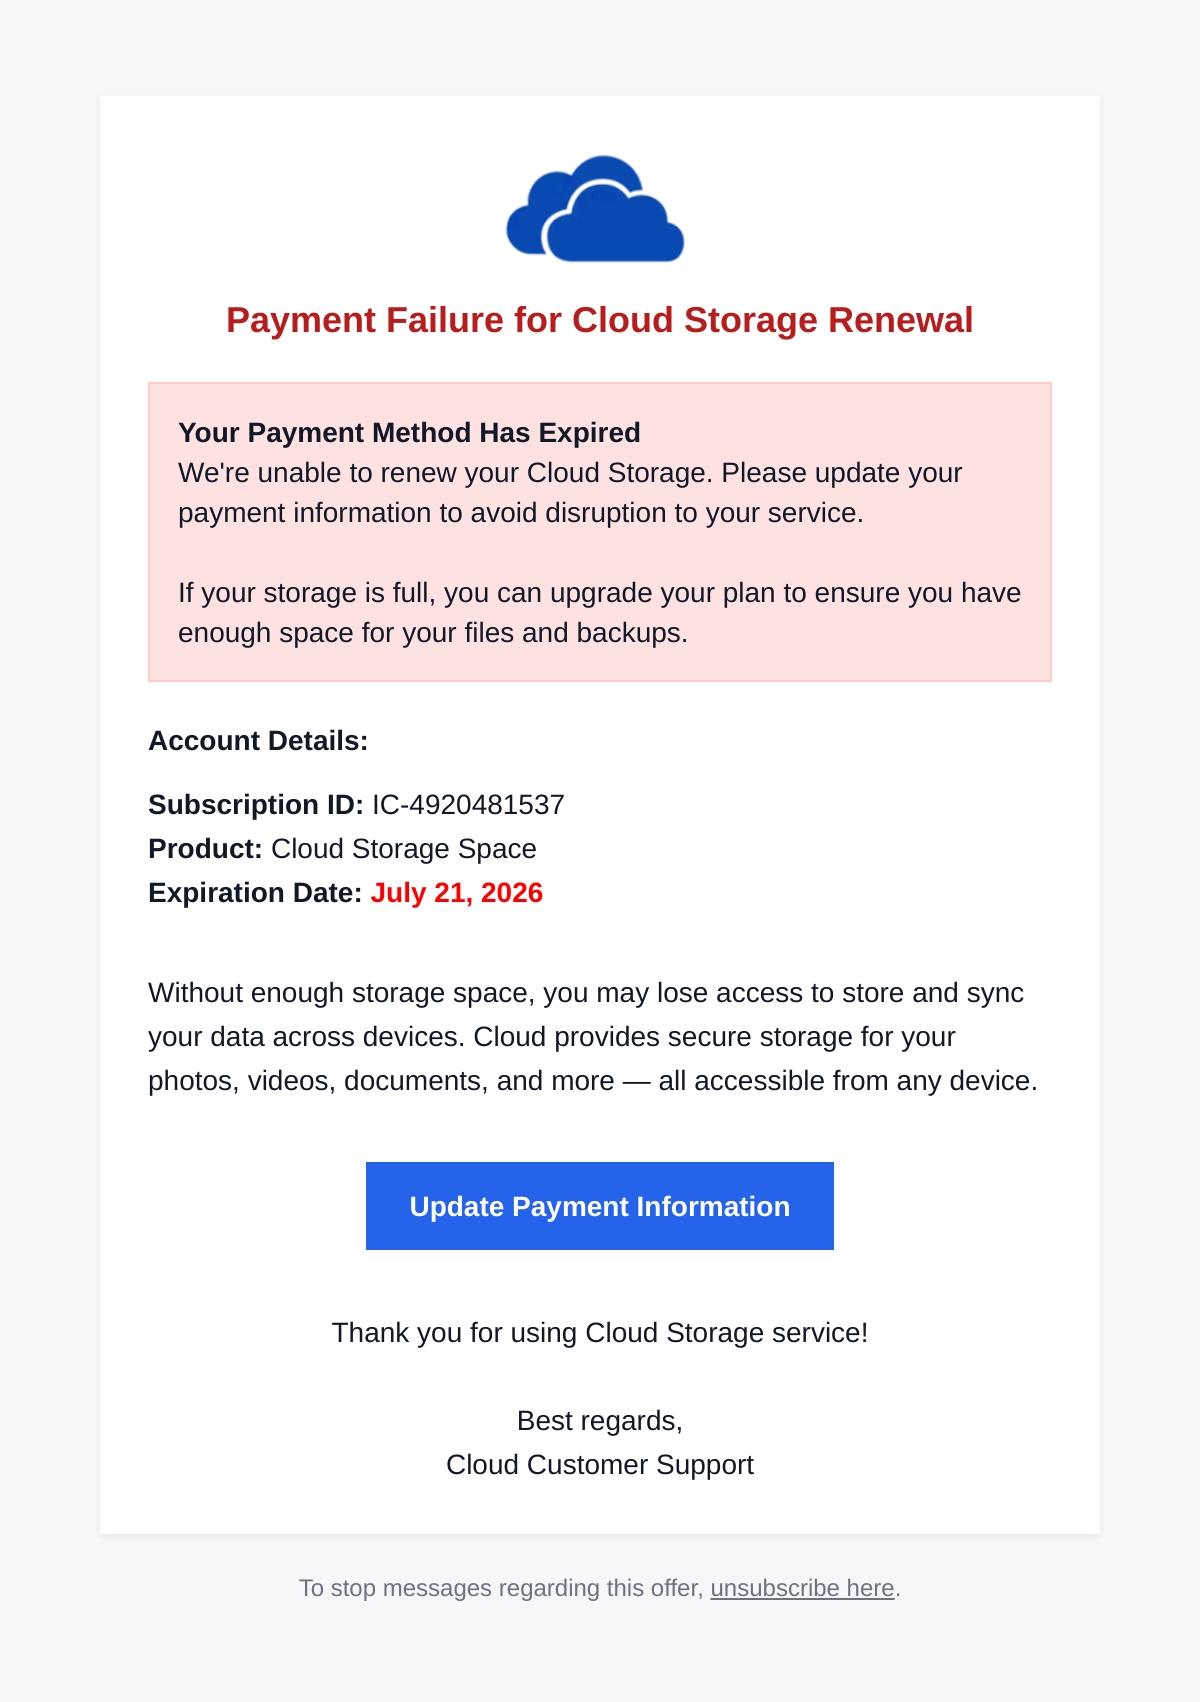The image size is (1200, 1702).
Task: Click the red July 21, 2026 expiration date
Action: [x=457, y=892]
